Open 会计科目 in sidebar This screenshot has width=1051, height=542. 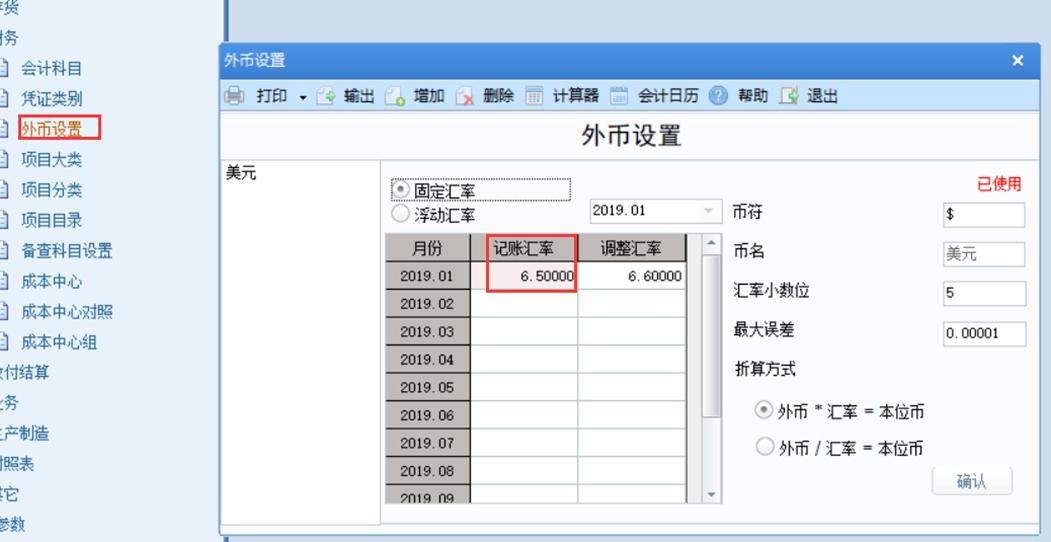pyautogui.click(x=51, y=68)
